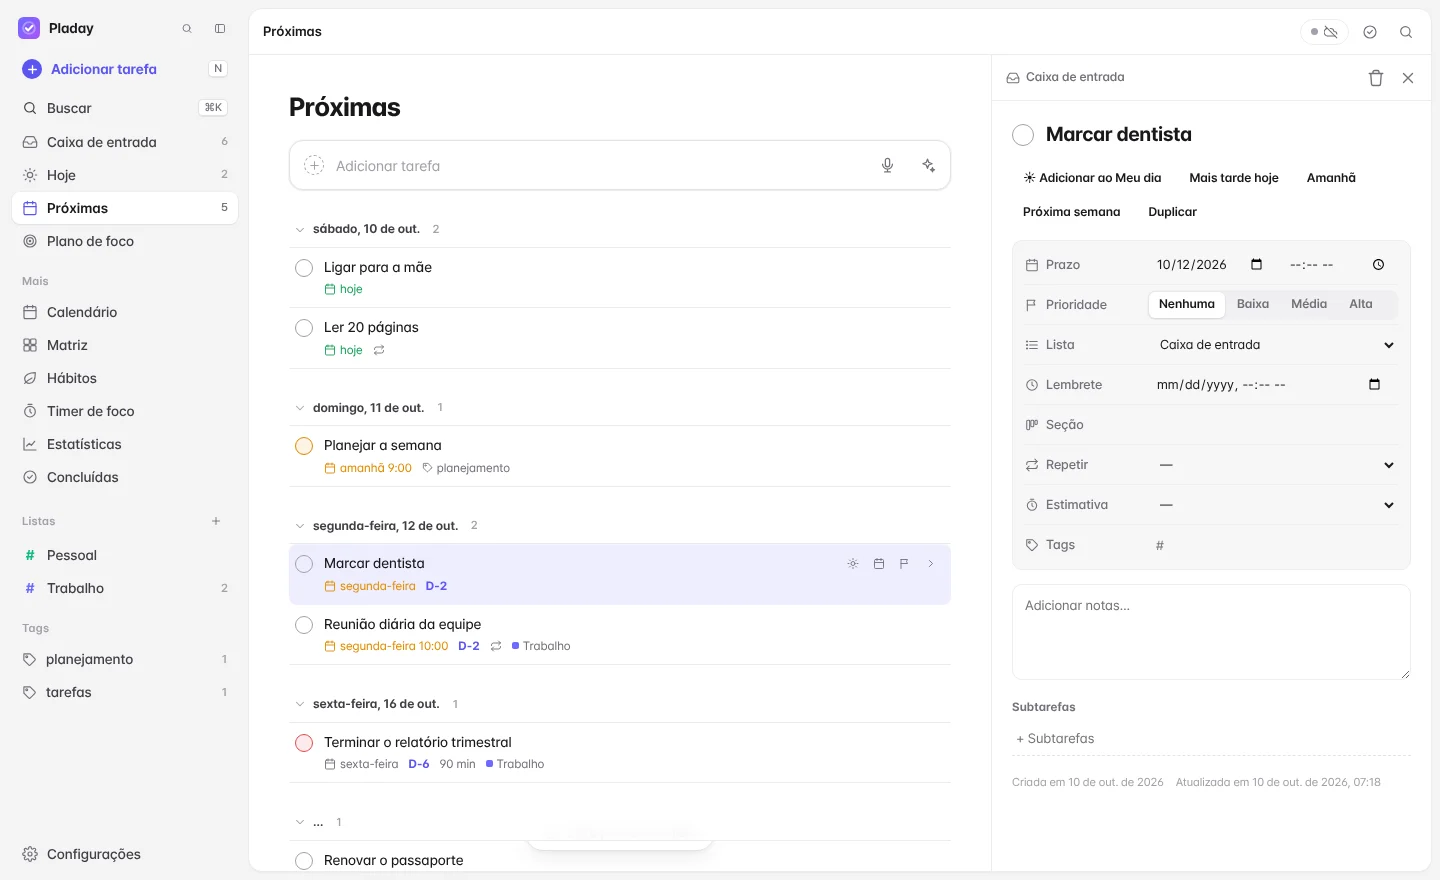Screen dimensions: 1440x880
Task: Open the date picker icon in Prazo field
Action: [x=1257, y=265]
